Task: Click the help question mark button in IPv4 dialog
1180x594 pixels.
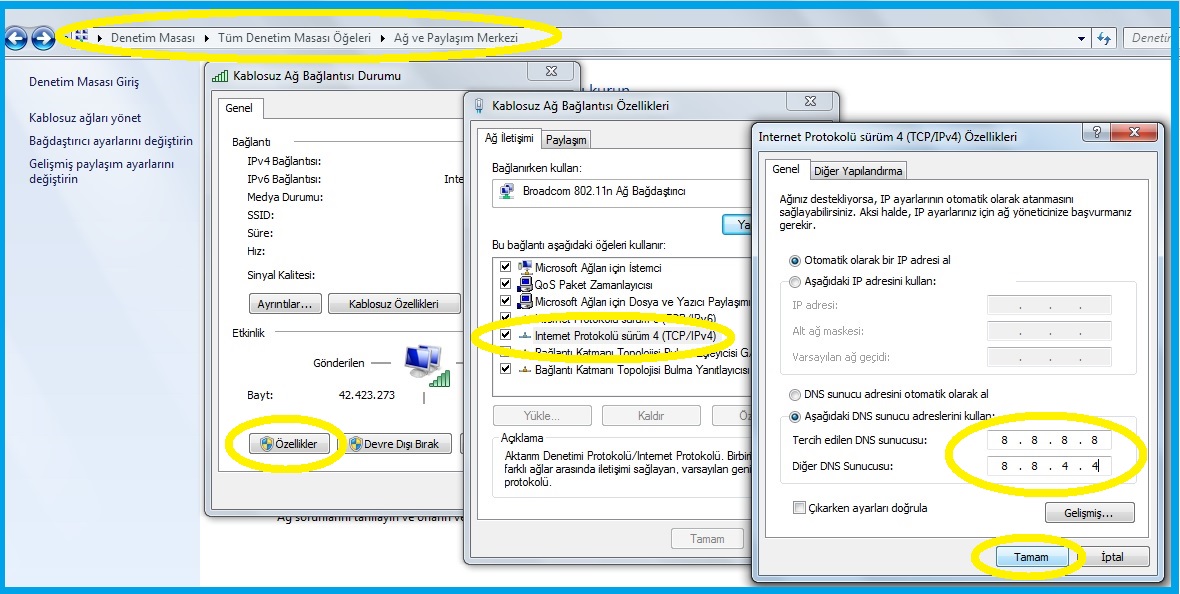Action: pyautogui.click(x=1097, y=133)
